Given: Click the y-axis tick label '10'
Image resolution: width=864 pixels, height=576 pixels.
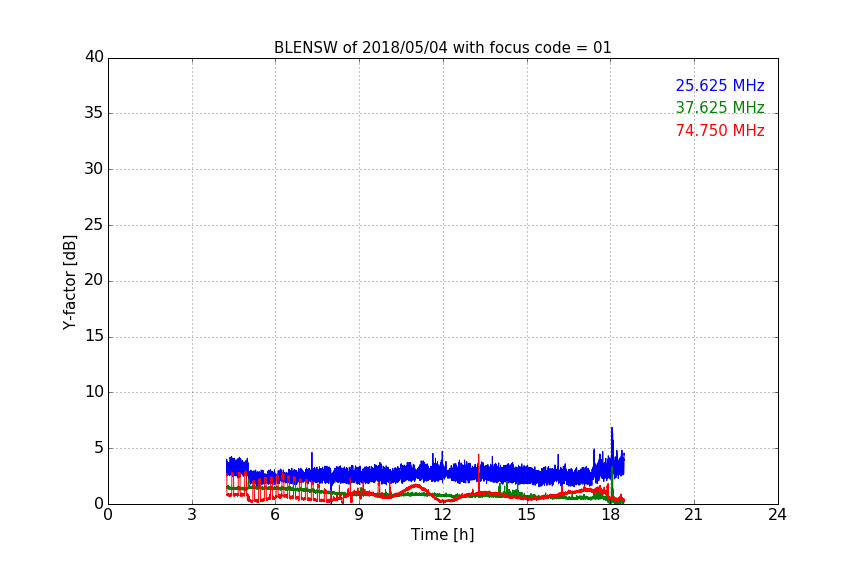Looking at the screenshot, I should coord(94,392).
